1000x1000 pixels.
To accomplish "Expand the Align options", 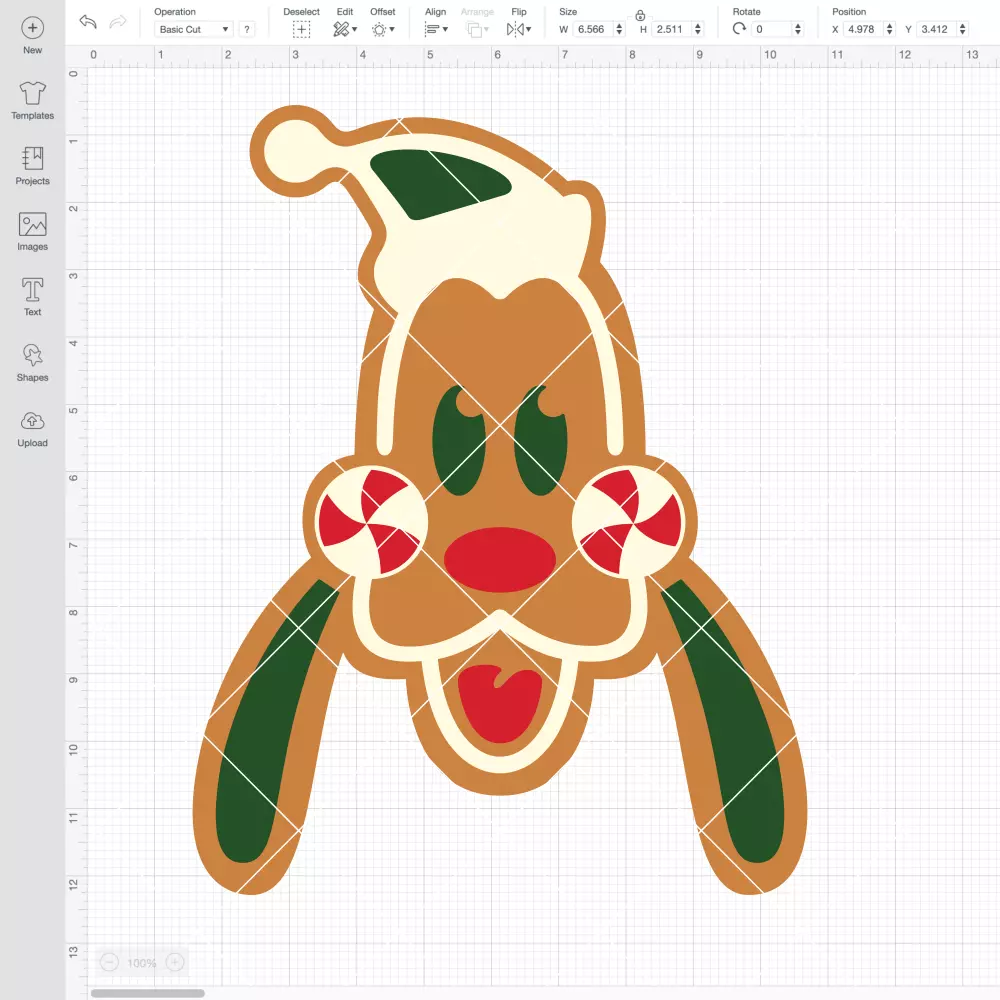I will click(x=436, y=29).
